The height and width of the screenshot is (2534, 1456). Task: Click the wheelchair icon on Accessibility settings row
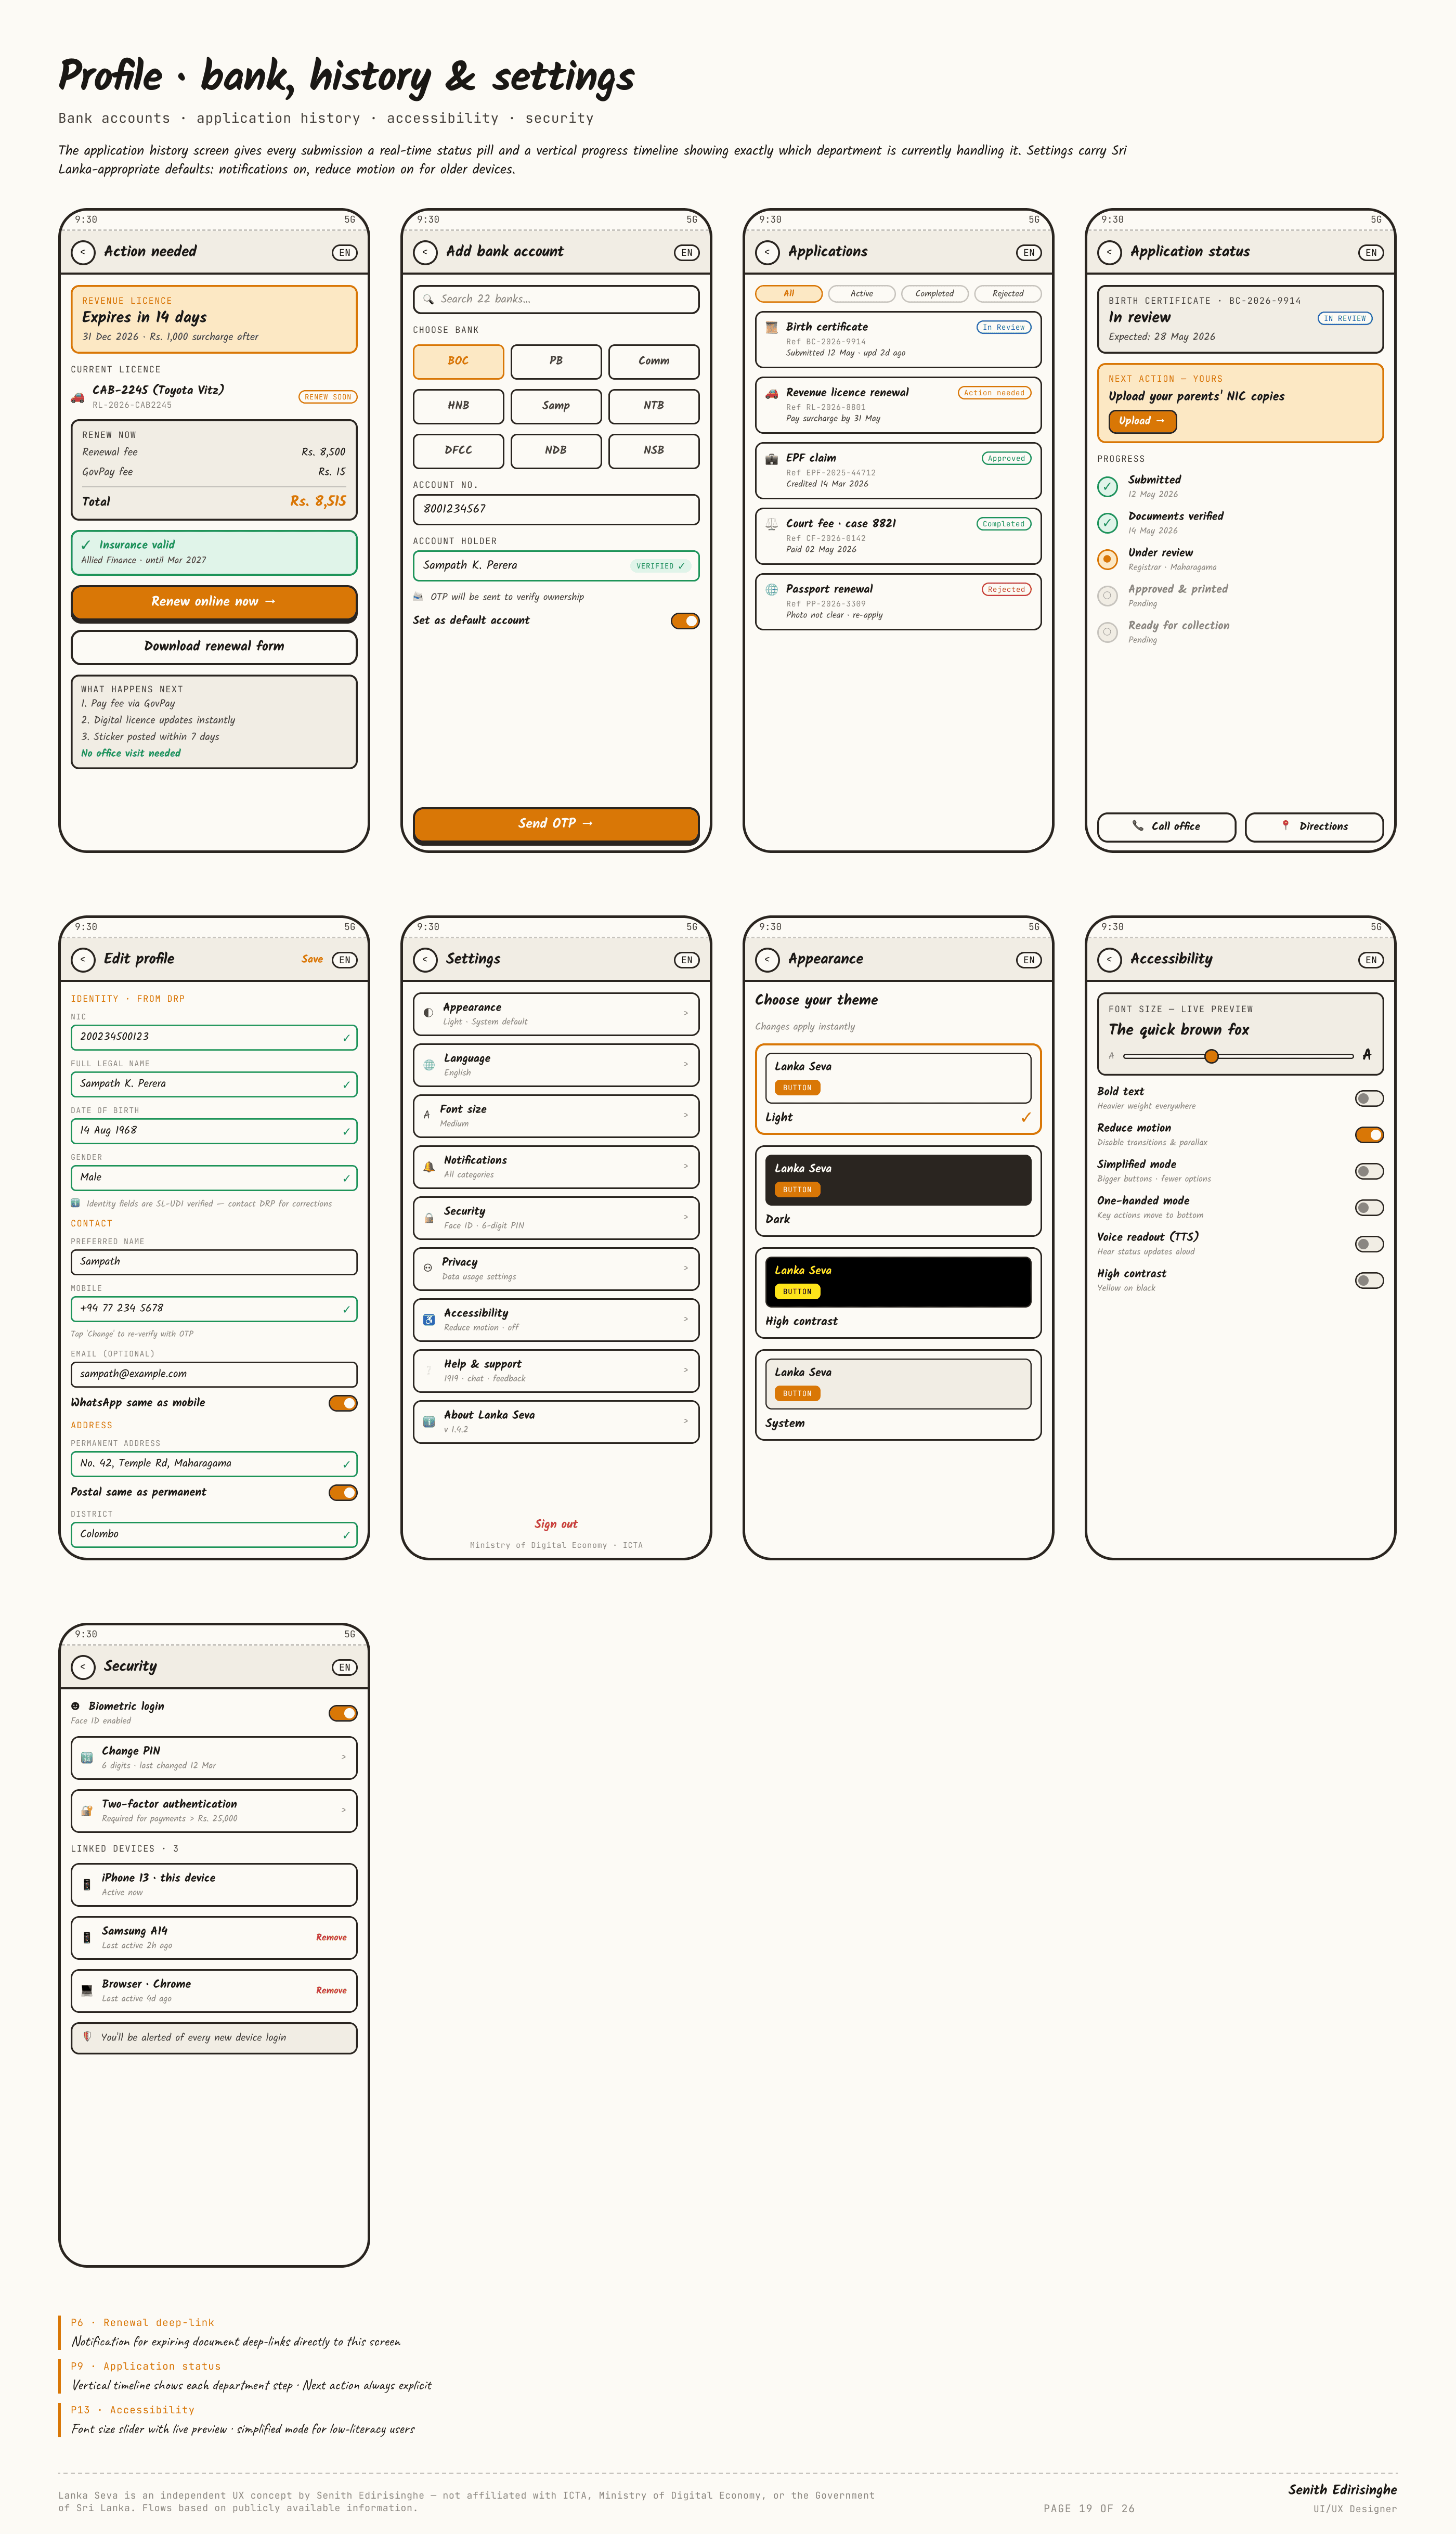(x=429, y=1320)
